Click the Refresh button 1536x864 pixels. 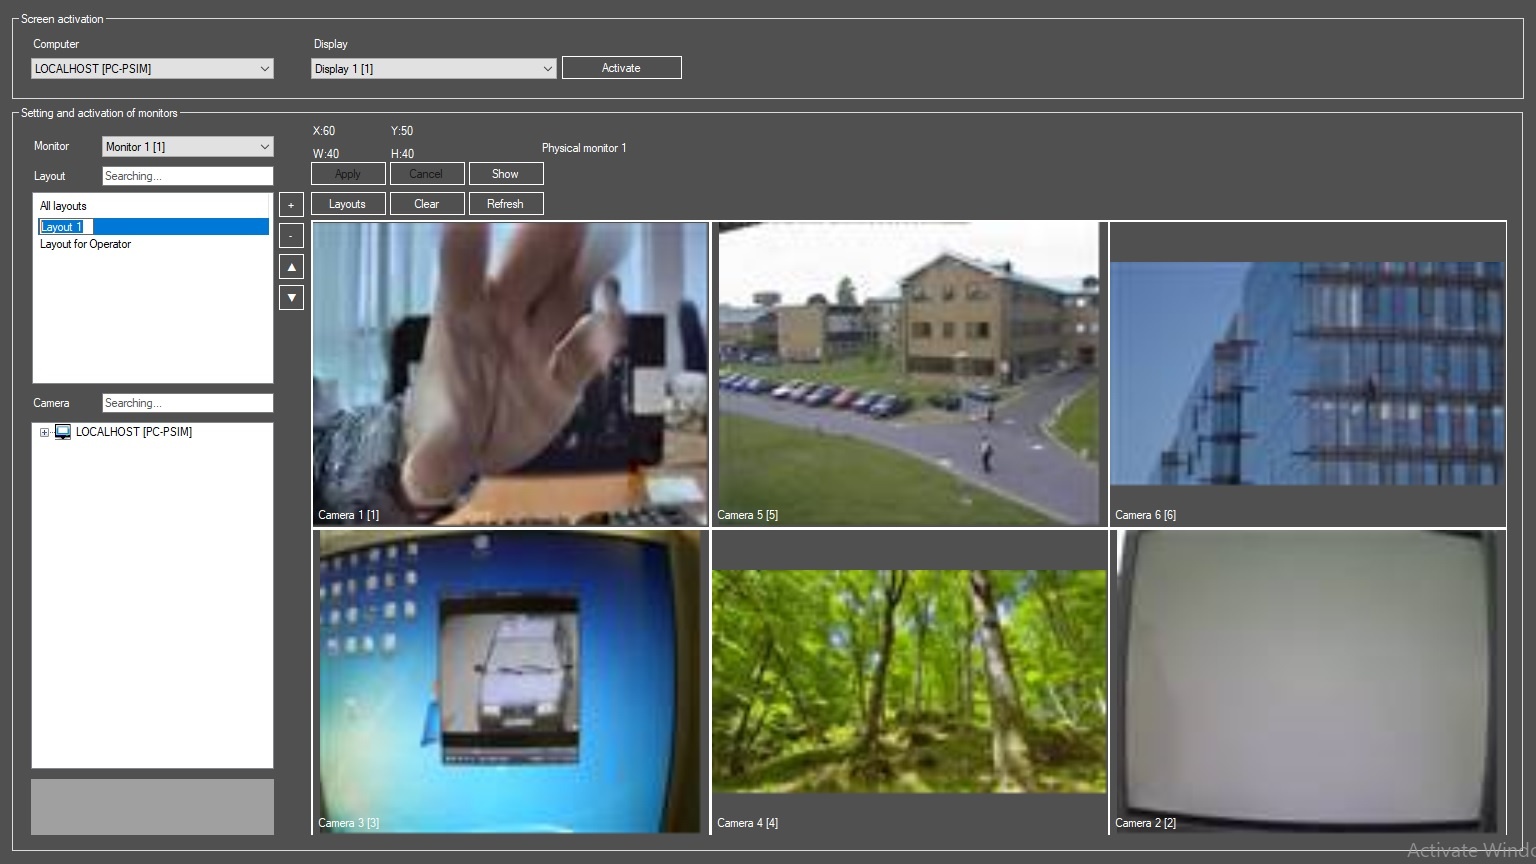[x=505, y=204]
